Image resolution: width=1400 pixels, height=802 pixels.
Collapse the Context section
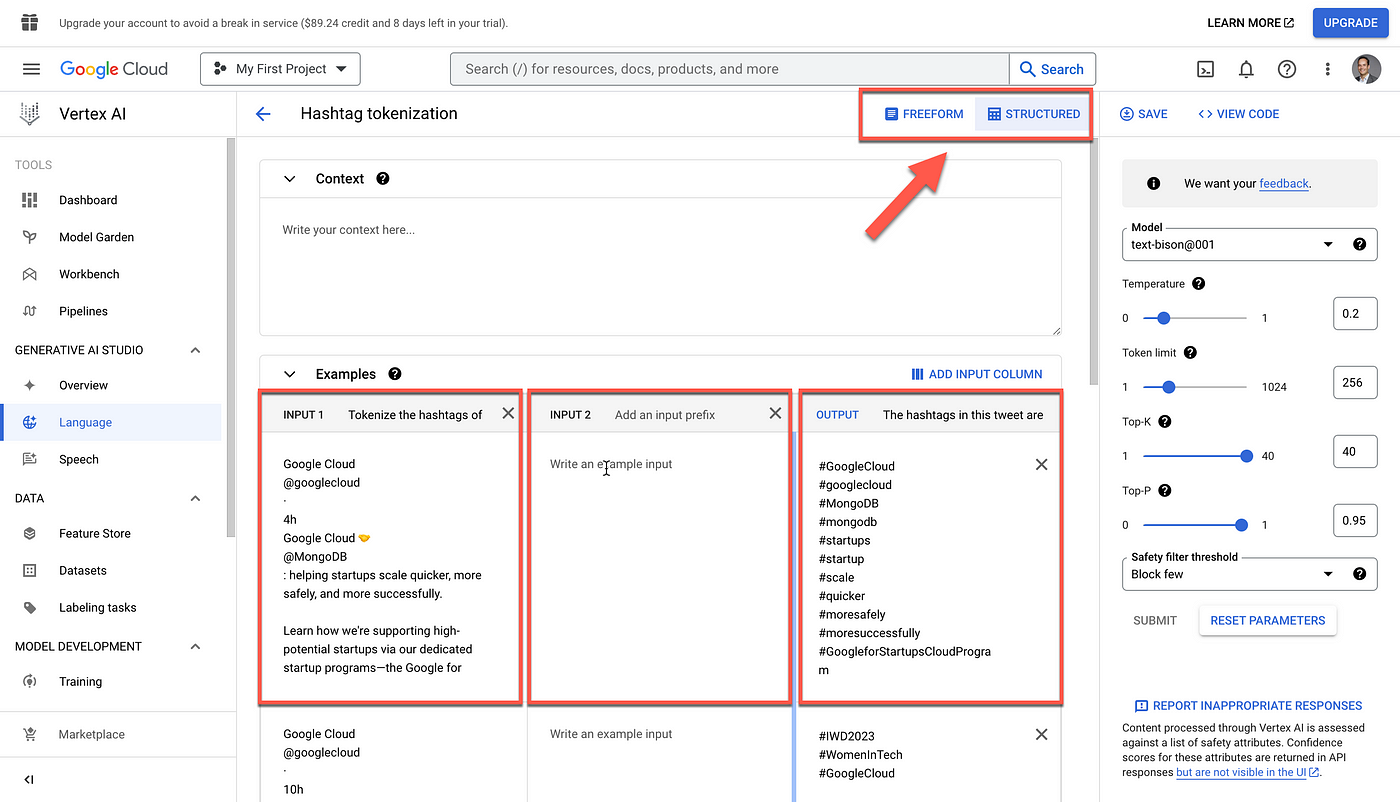(x=290, y=179)
